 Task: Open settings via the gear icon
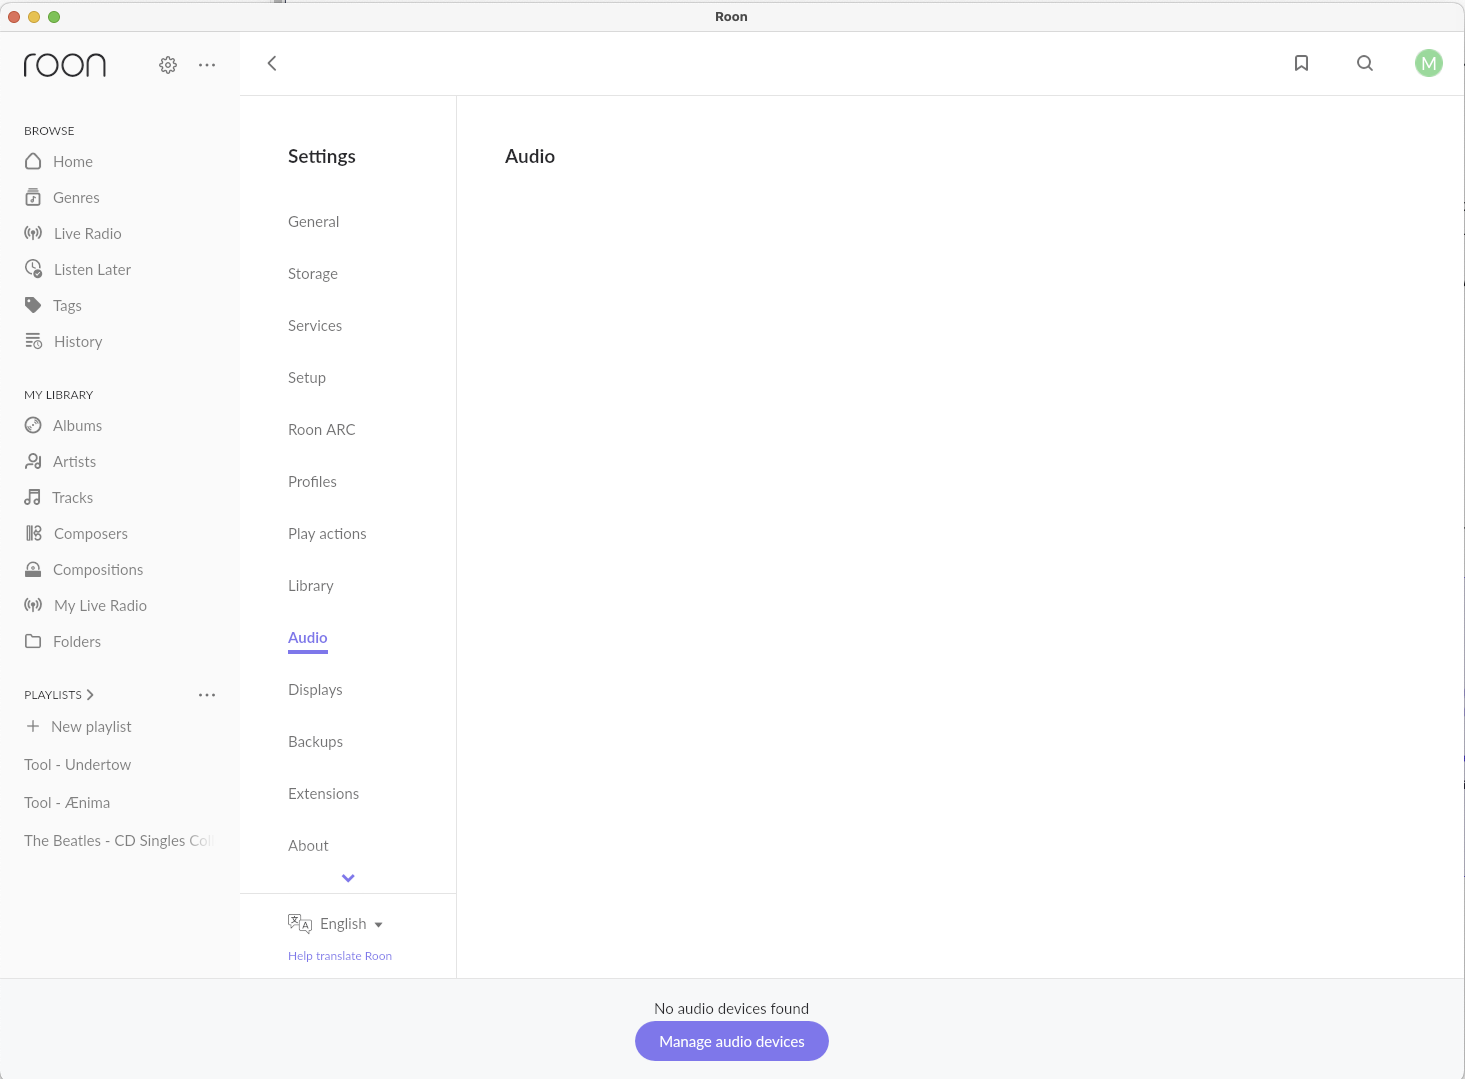[168, 65]
